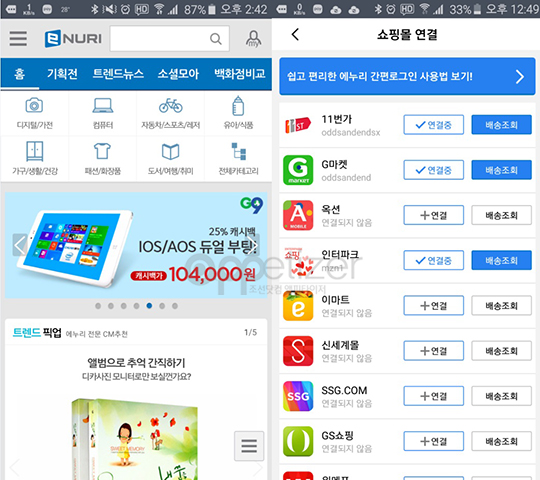Select the 디지털/가전 camera category icon

click(34, 106)
